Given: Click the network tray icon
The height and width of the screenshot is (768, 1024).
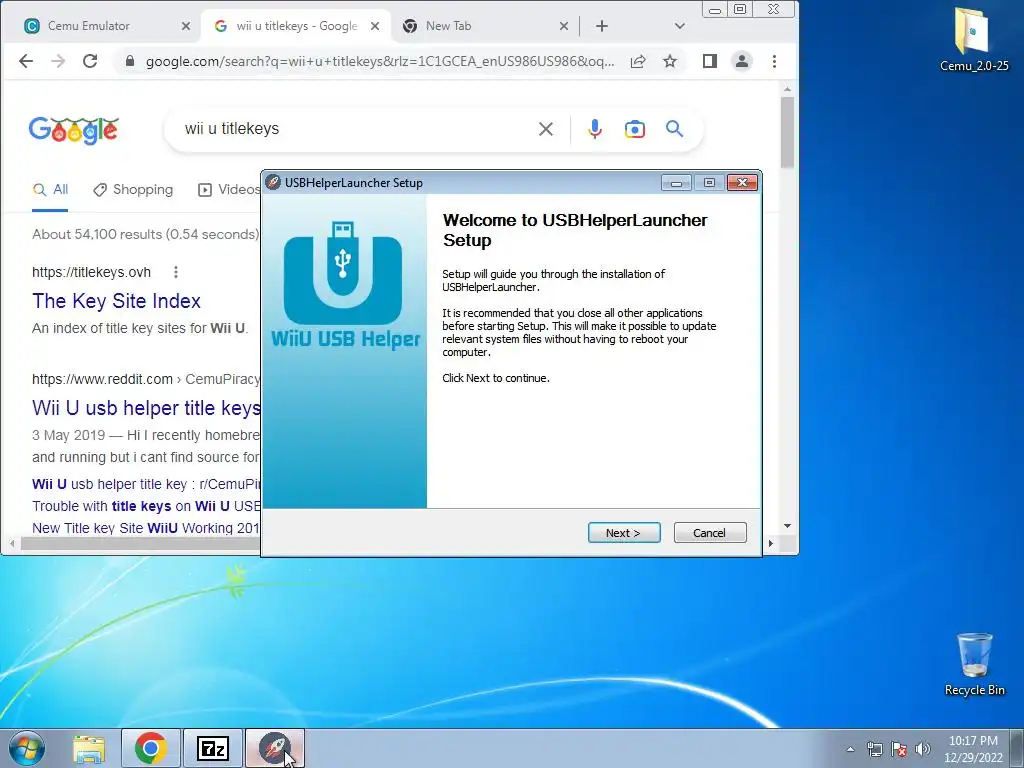Looking at the screenshot, I should point(874,749).
